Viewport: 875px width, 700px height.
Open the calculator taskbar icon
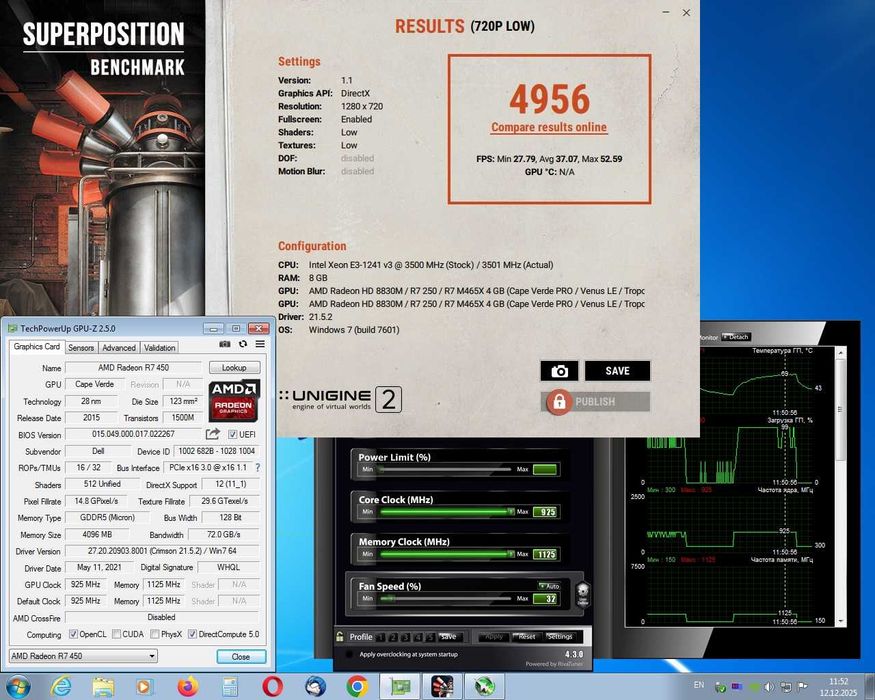[230, 687]
